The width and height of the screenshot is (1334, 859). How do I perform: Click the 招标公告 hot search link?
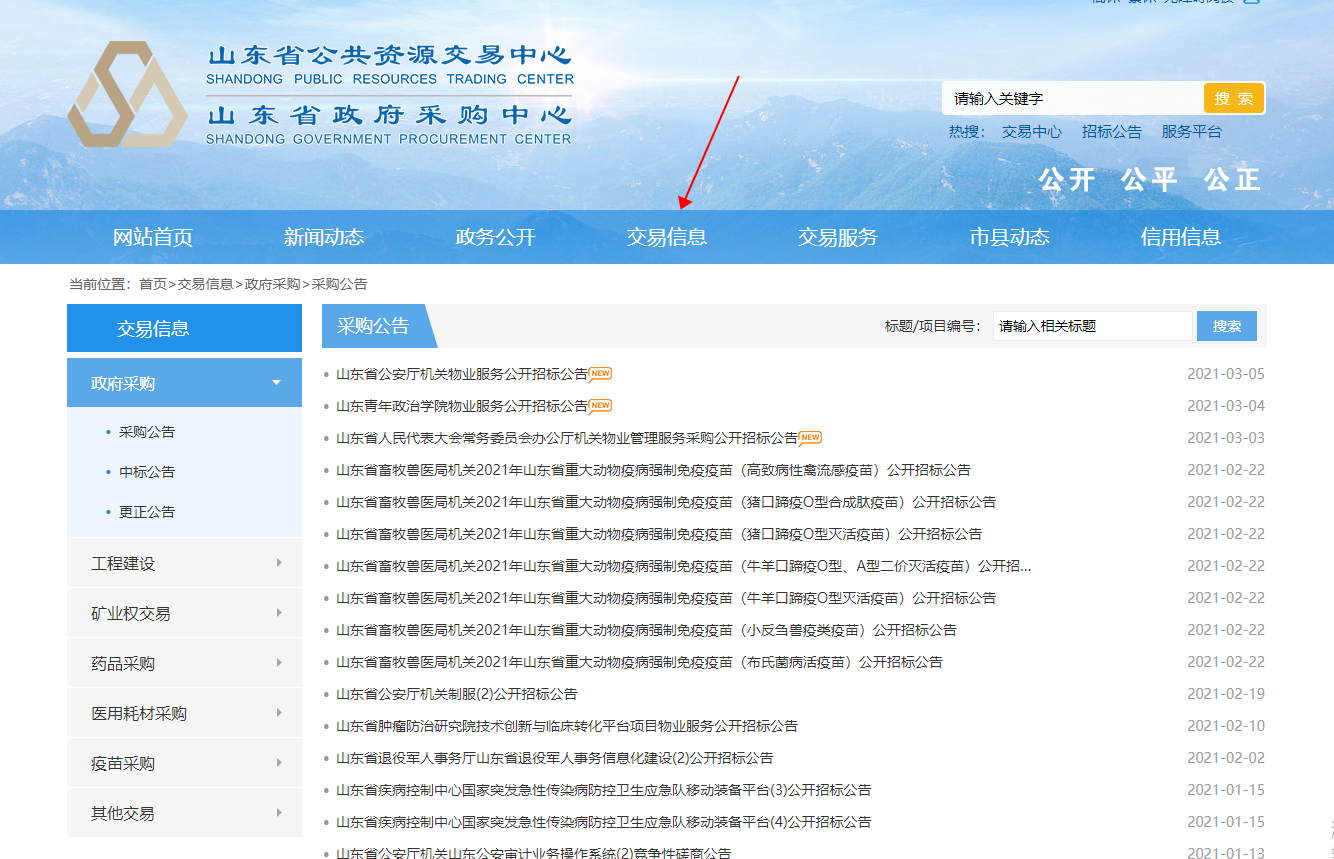click(1111, 132)
